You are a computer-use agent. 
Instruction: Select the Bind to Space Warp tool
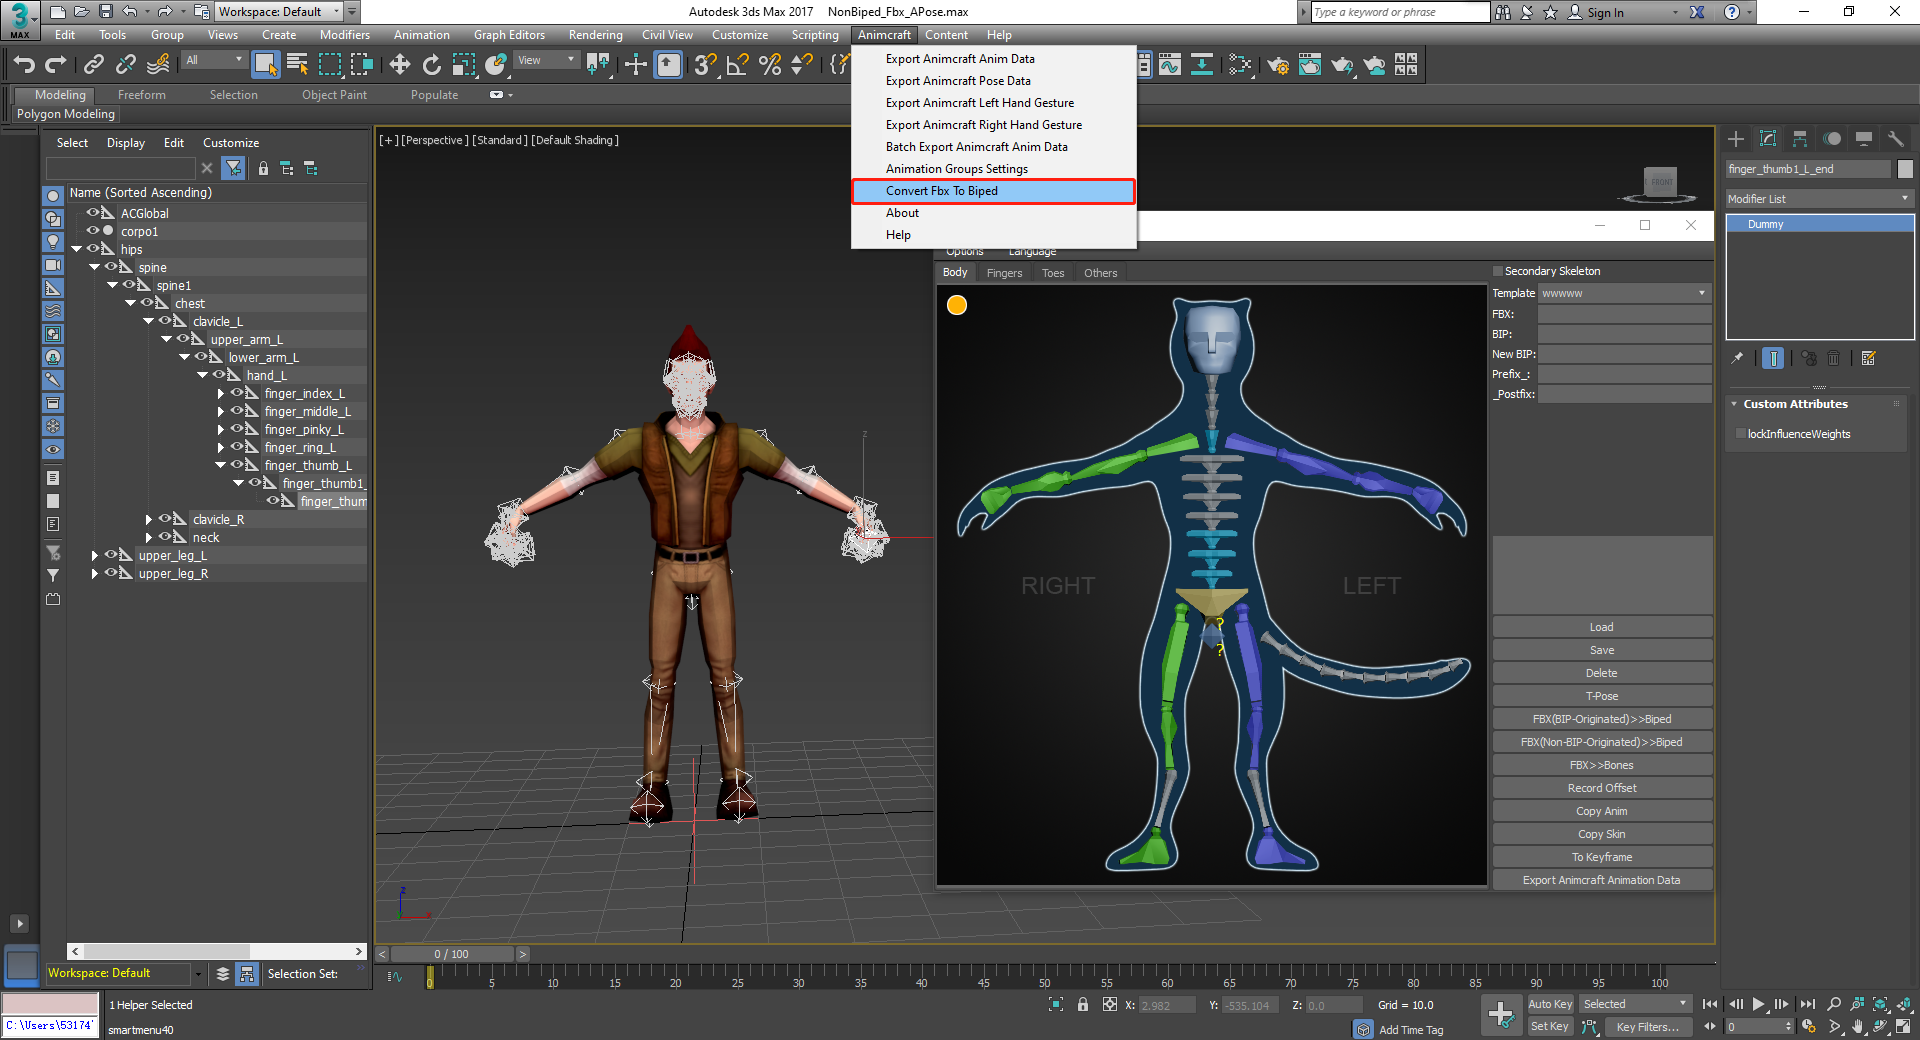[x=158, y=65]
